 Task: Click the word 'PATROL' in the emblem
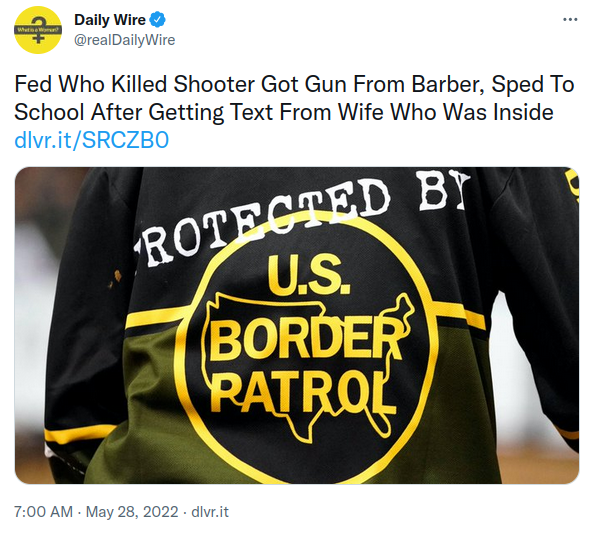tap(303, 392)
